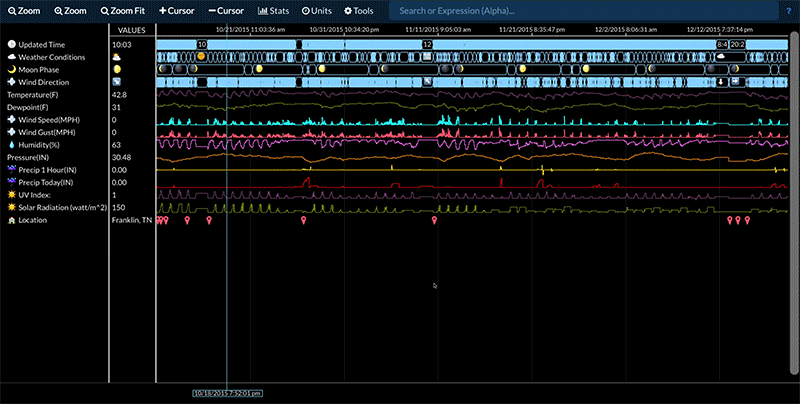The height and width of the screenshot is (404, 800).
Task: Select the Weather Conditions cloud icon
Action: point(12,57)
